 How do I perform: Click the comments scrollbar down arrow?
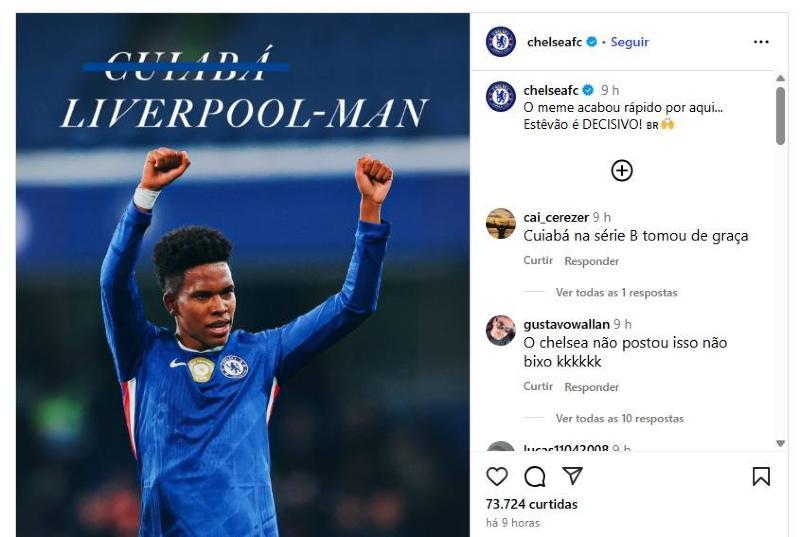tap(780, 443)
